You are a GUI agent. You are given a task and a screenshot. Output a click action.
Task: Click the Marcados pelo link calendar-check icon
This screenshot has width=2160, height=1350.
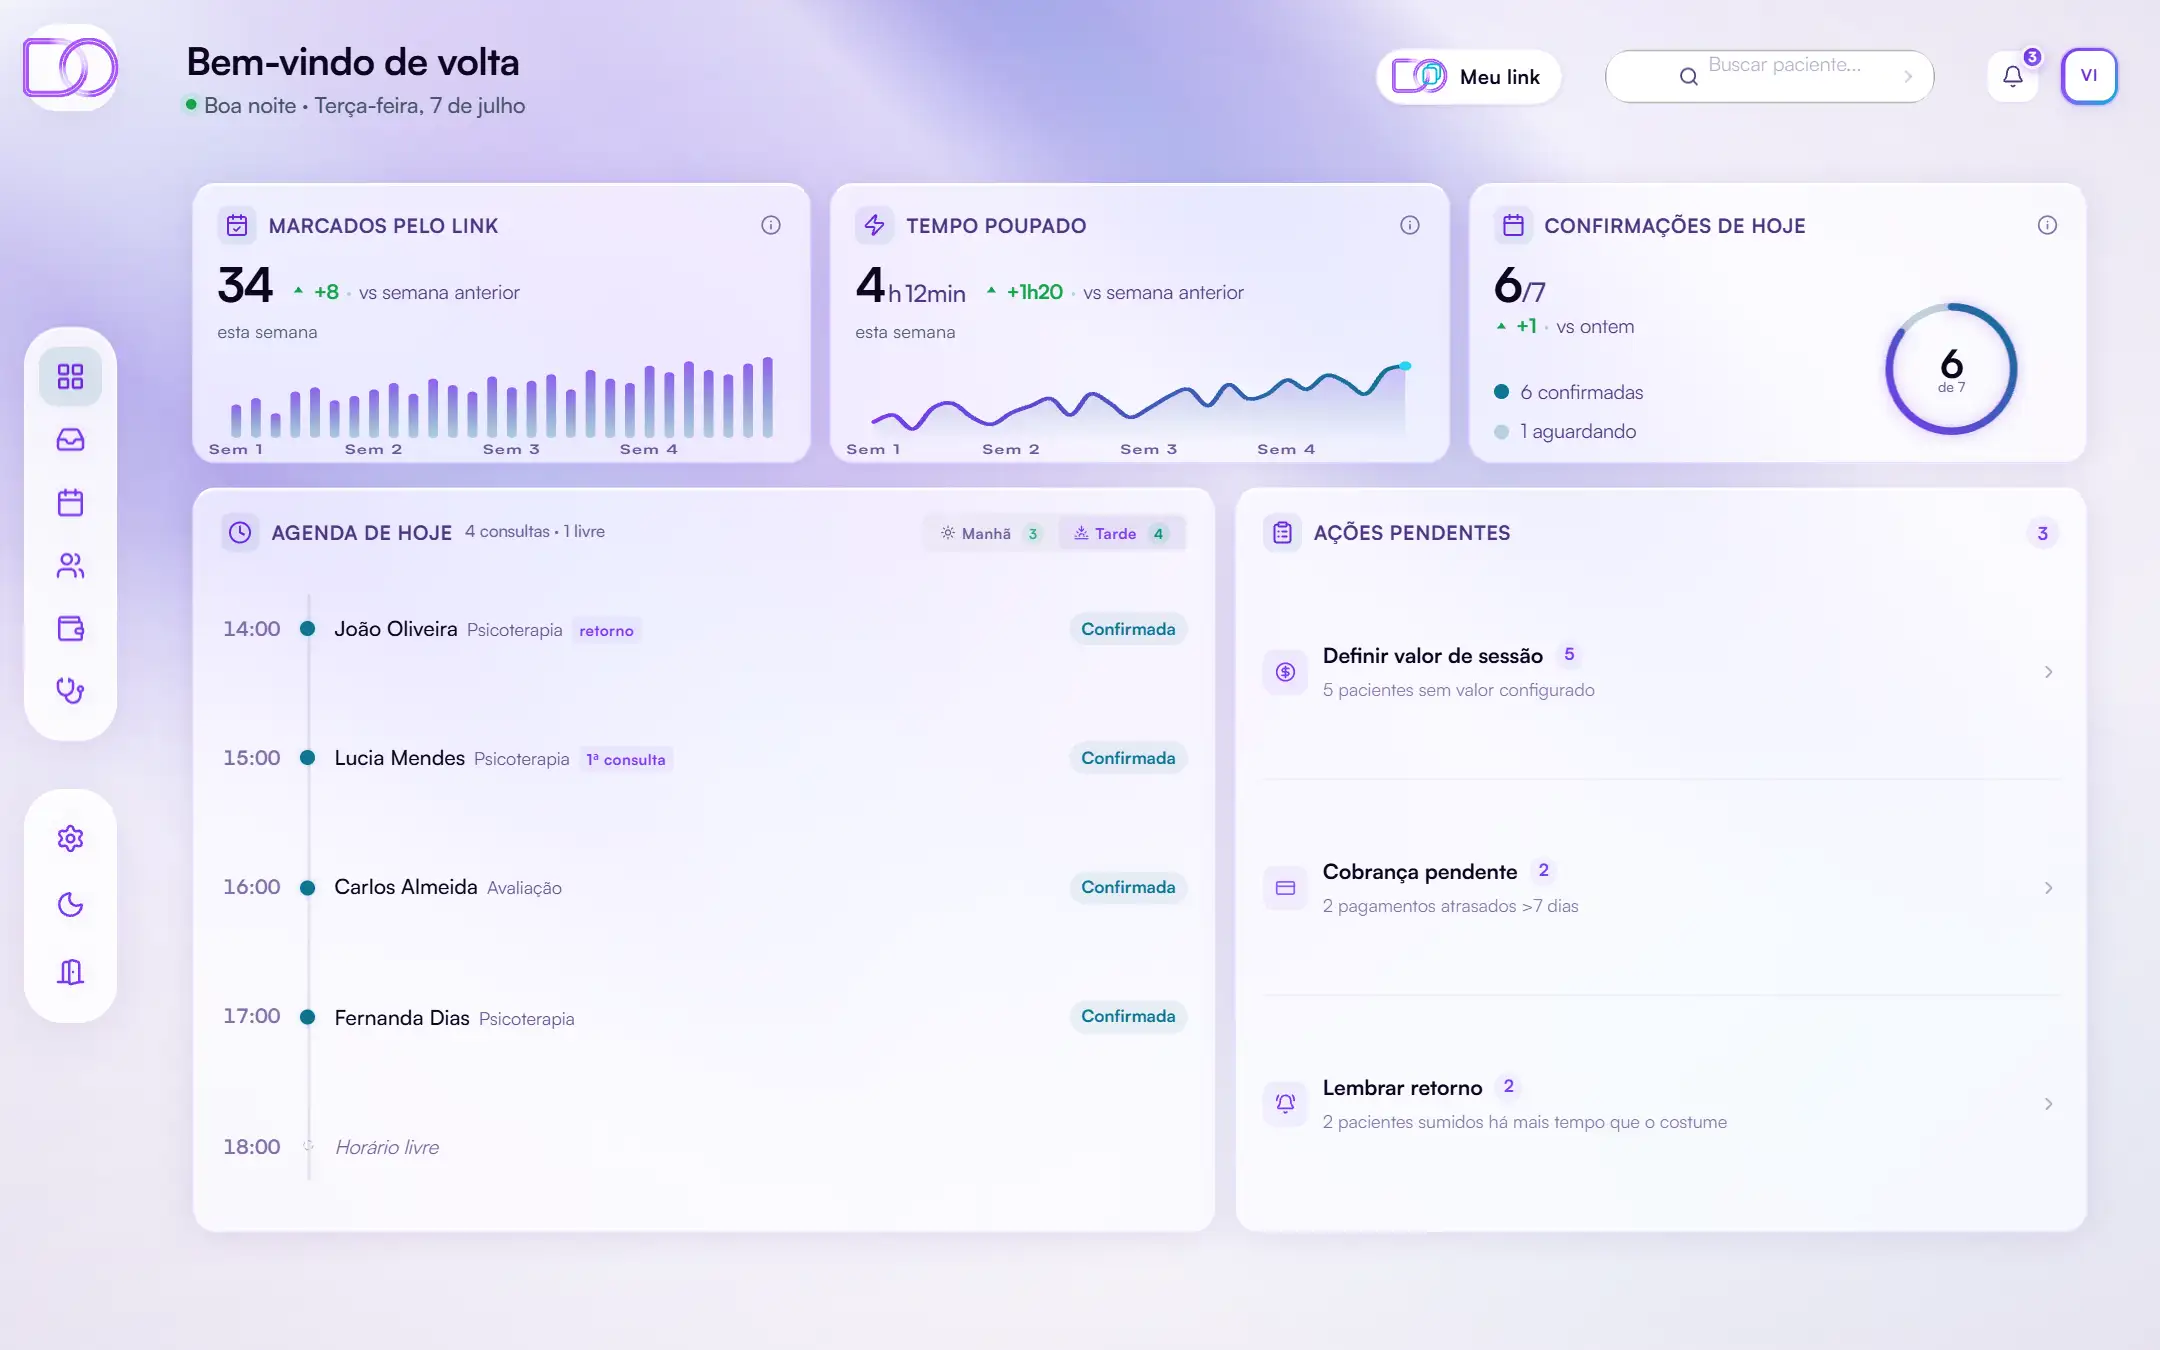(237, 225)
